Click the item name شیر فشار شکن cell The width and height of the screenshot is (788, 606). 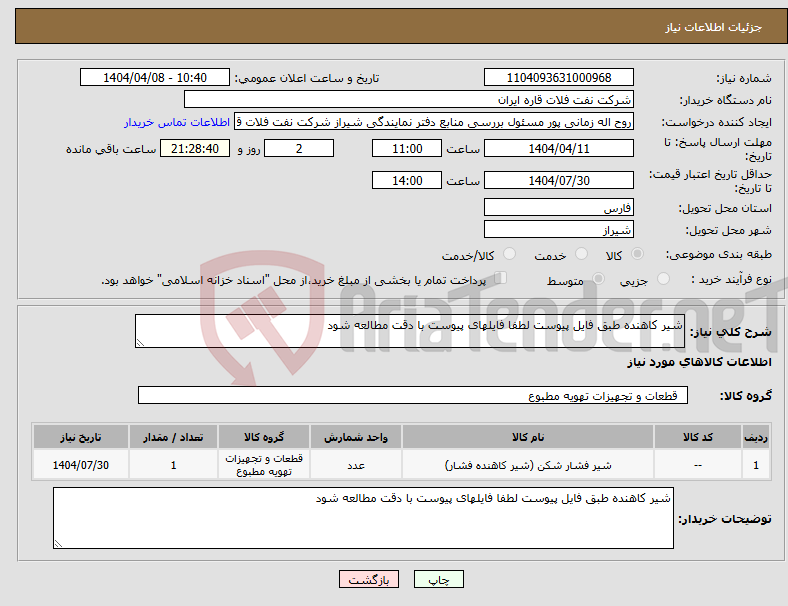pos(528,465)
